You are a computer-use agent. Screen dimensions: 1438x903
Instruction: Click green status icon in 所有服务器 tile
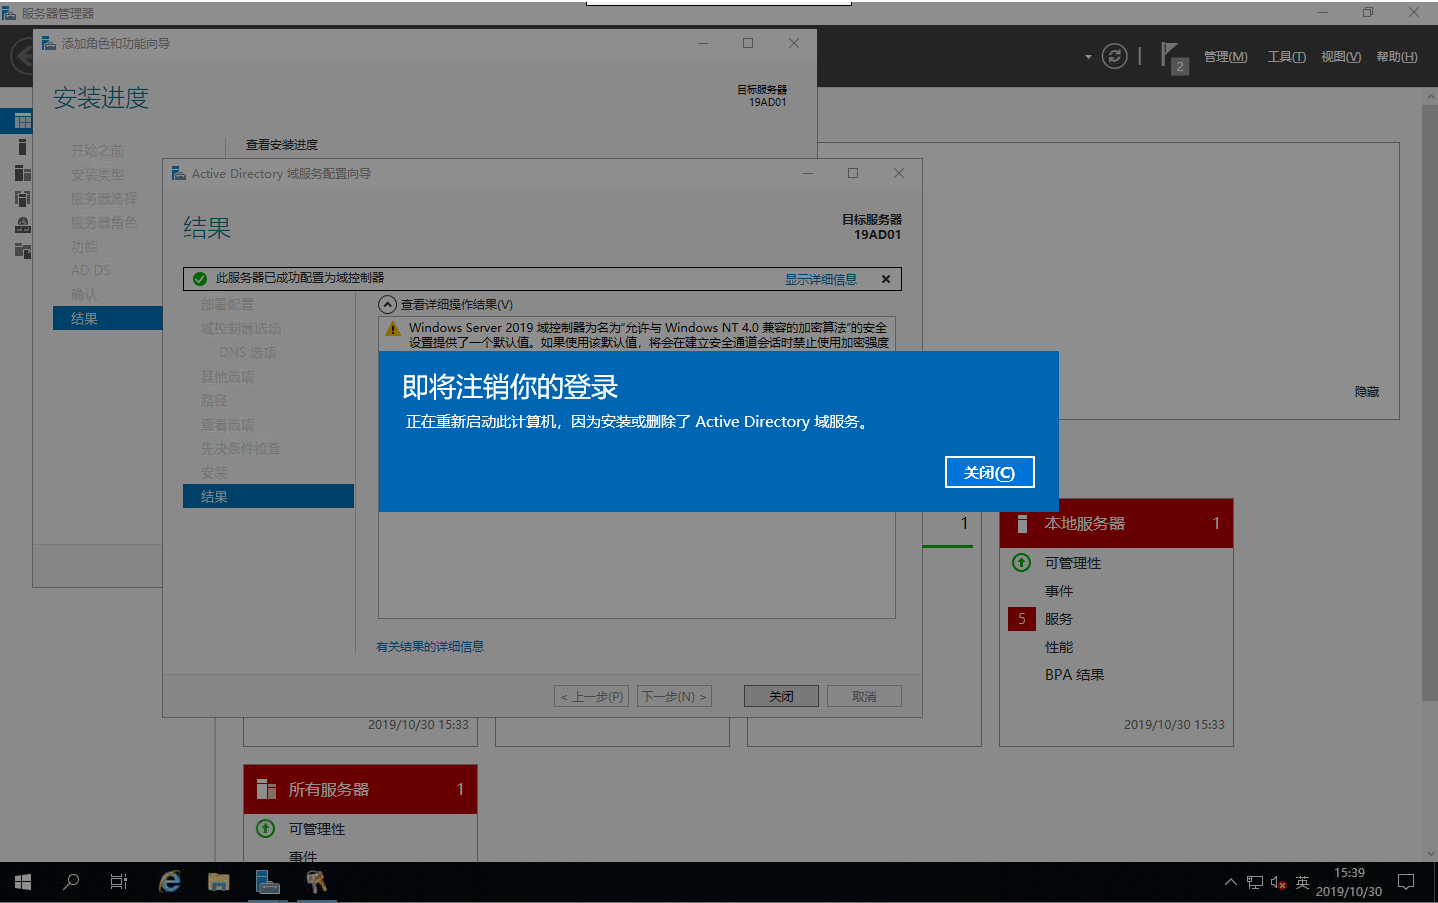(x=265, y=828)
